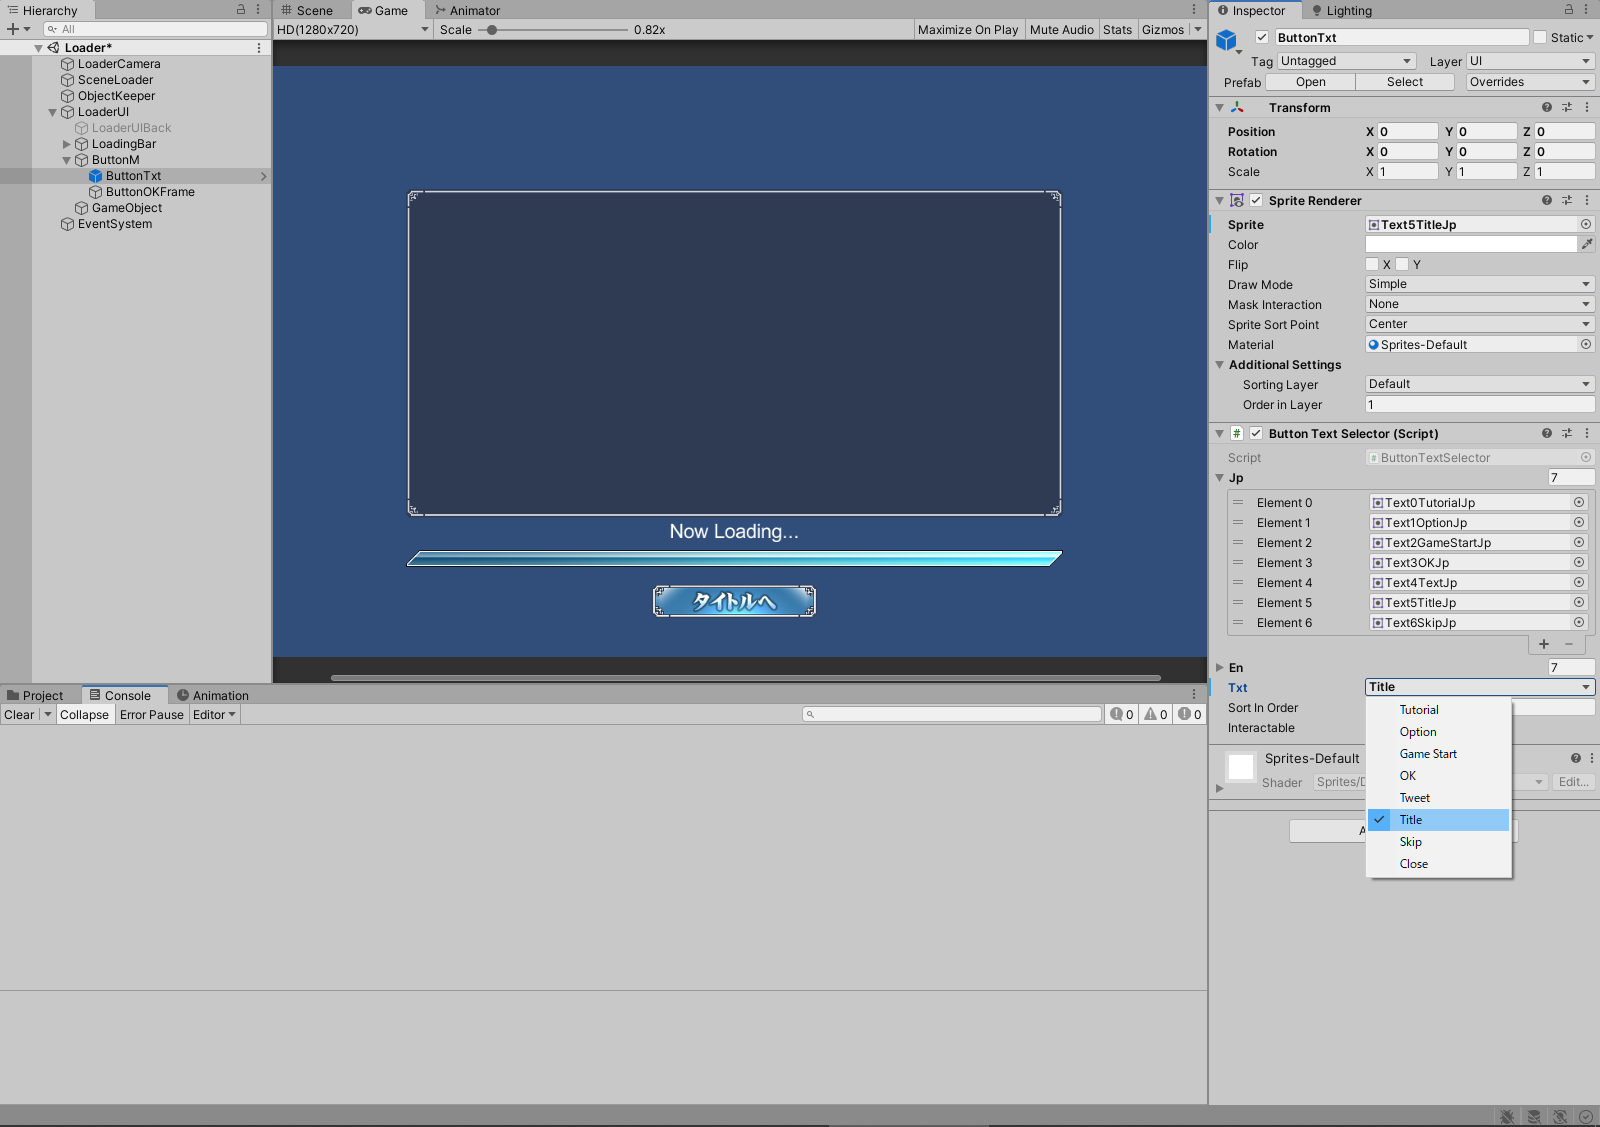Open Transform component preset settings
Screen dimensions: 1600x1127
[1567, 107]
